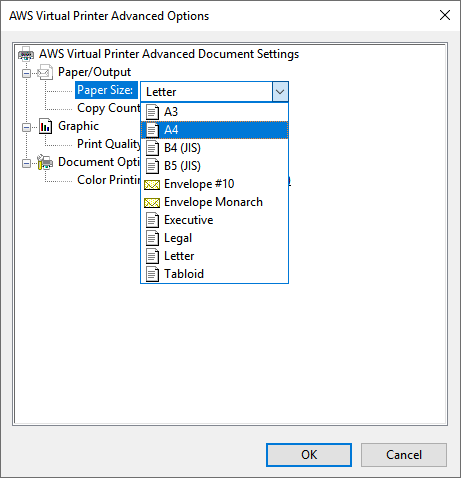Select the Copy Count tree item

109,108
